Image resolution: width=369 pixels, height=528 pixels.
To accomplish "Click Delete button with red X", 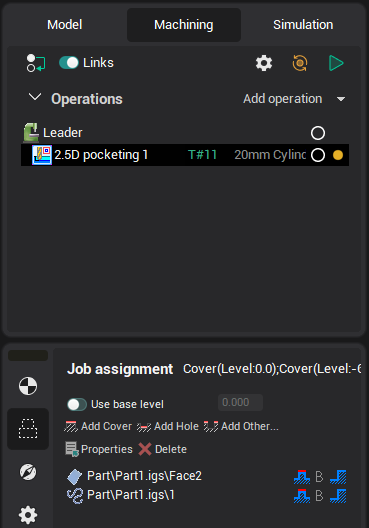I will [163, 449].
